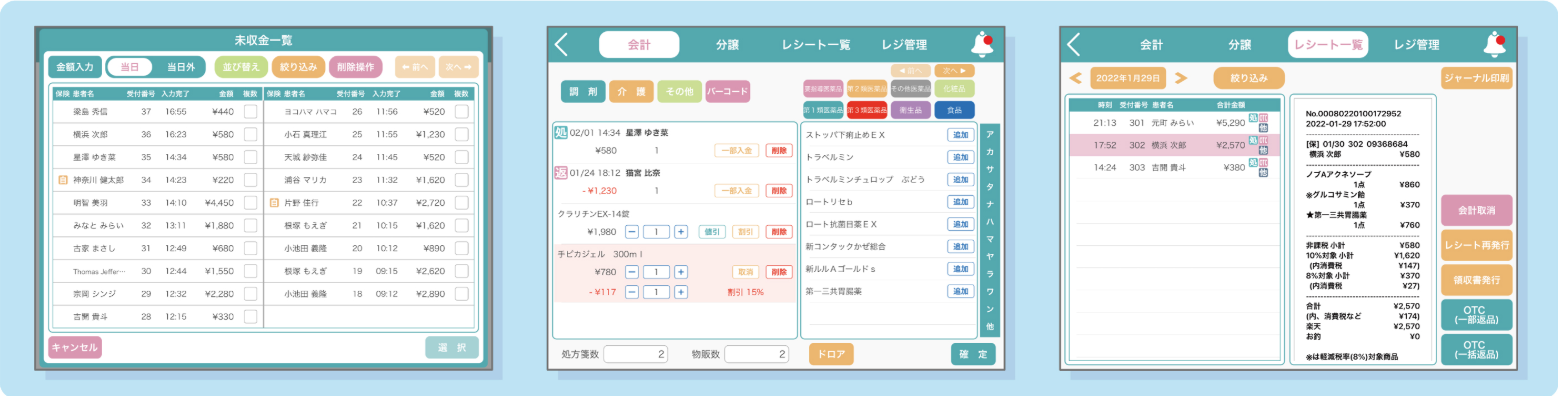Check the box for 明智 美羽 ¥4,450 row

click(x=250, y=203)
